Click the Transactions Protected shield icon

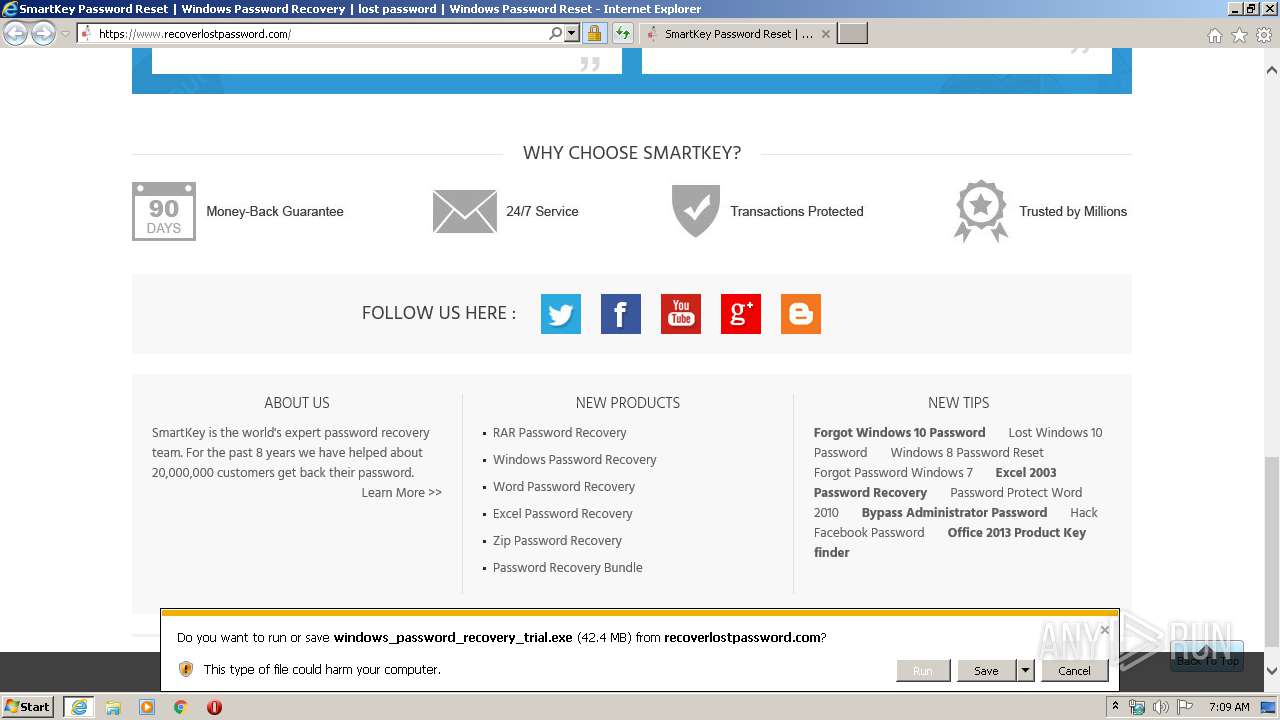coord(696,211)
